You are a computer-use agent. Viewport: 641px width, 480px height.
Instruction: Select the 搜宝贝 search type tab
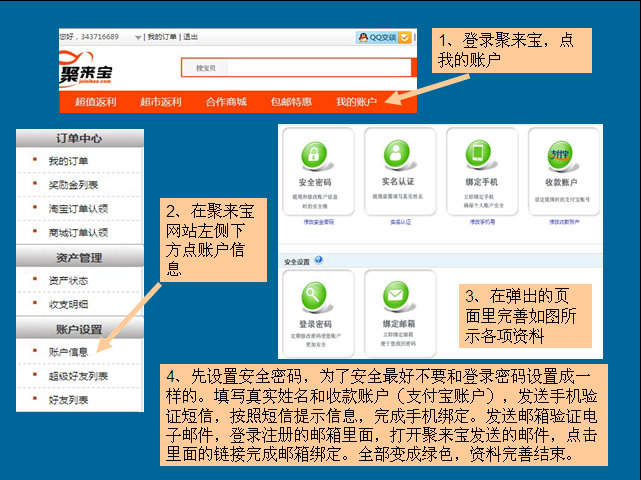tap(206, 68)
